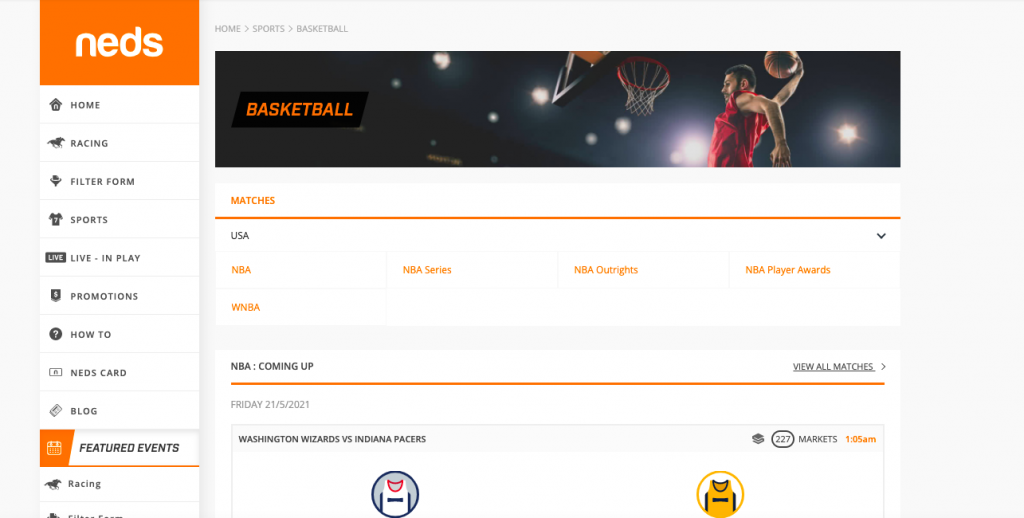Click the 227 markets count badge
The width and height of the screenshot is (1024, 518).
[782, 439]
